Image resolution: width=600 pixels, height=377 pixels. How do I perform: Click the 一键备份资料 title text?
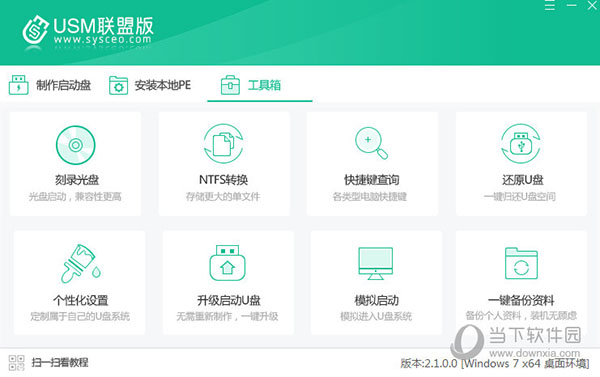pyautogui.click(x=521, y=300)
